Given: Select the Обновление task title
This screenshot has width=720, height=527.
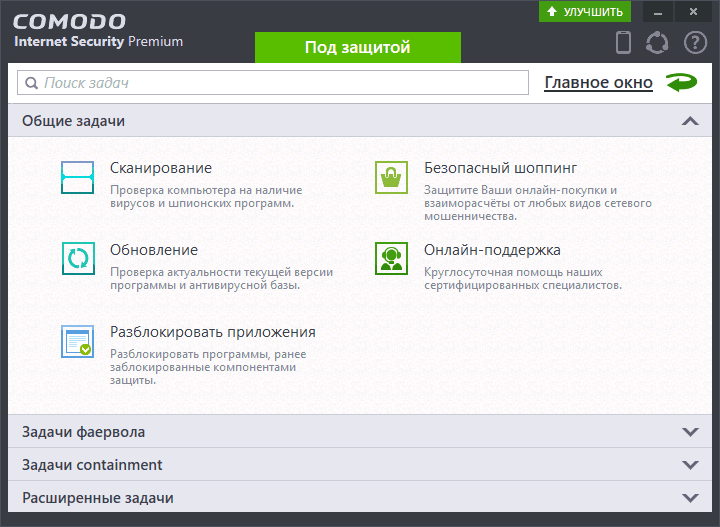Looking at the screenshot, I should coord(154,250).
